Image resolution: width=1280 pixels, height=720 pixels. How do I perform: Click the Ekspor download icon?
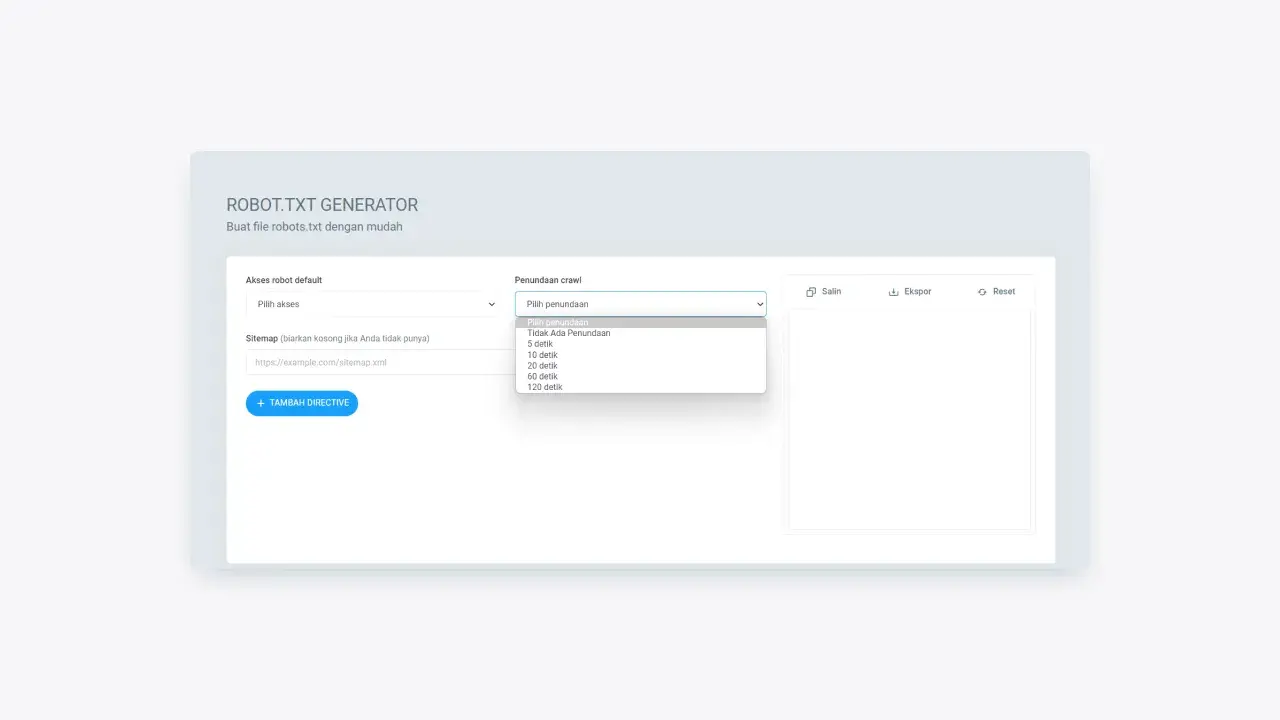(x=894, y=292)
